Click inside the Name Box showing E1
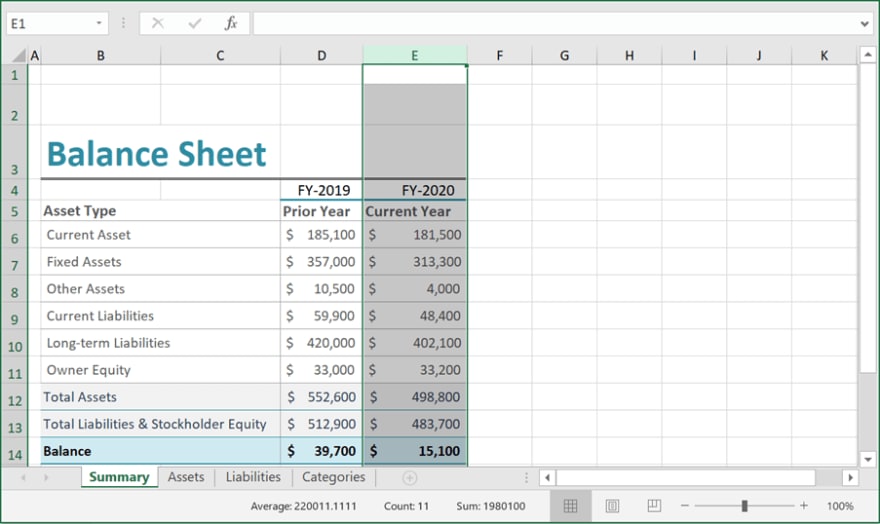The height and width of the screenshot is (524, 880). pos(51,24)
